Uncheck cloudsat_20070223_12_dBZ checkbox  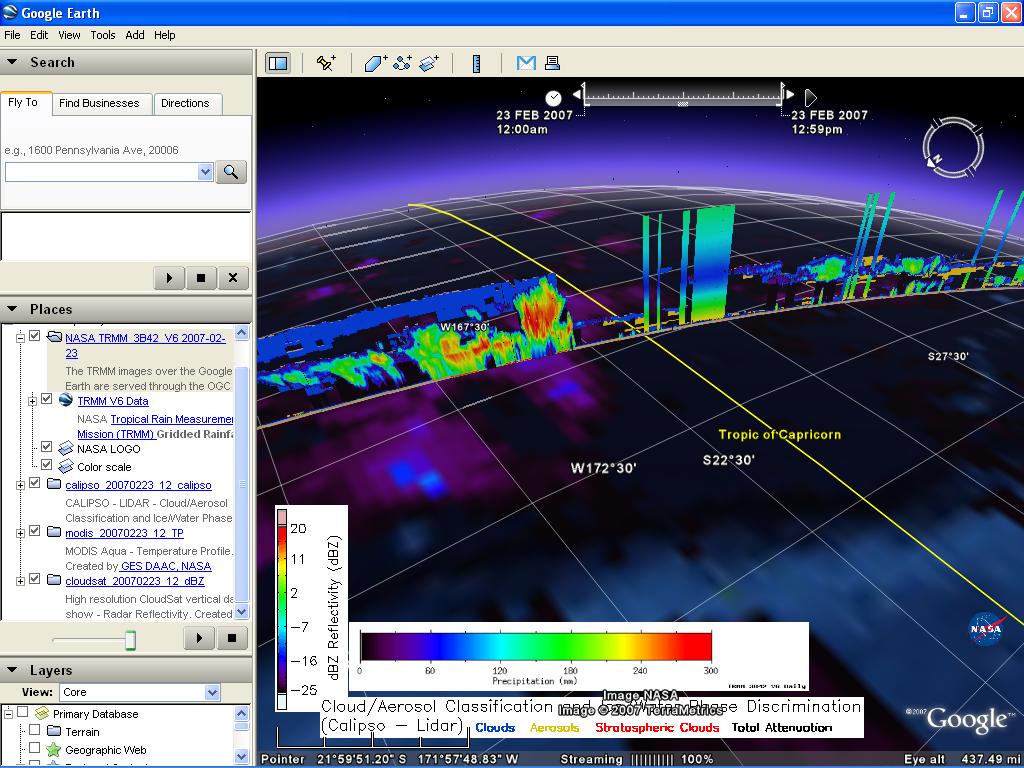(35, 579)
